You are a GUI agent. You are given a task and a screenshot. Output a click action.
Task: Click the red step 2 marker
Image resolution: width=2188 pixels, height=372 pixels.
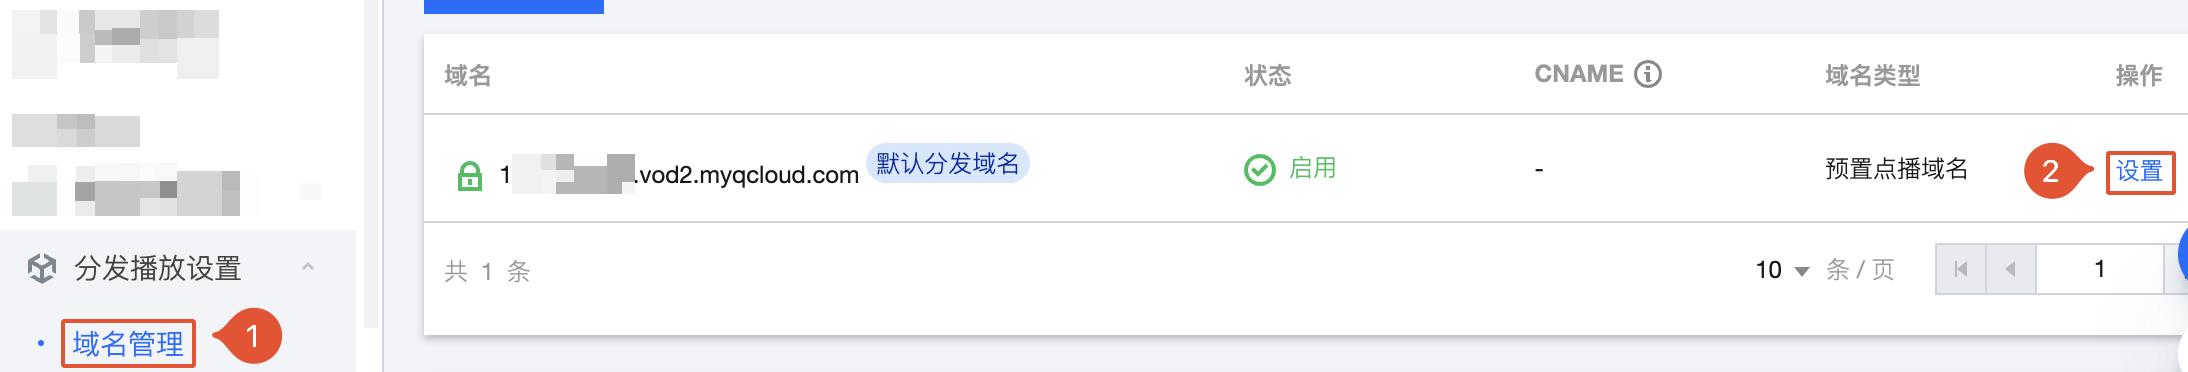(x=2056, y=171)
